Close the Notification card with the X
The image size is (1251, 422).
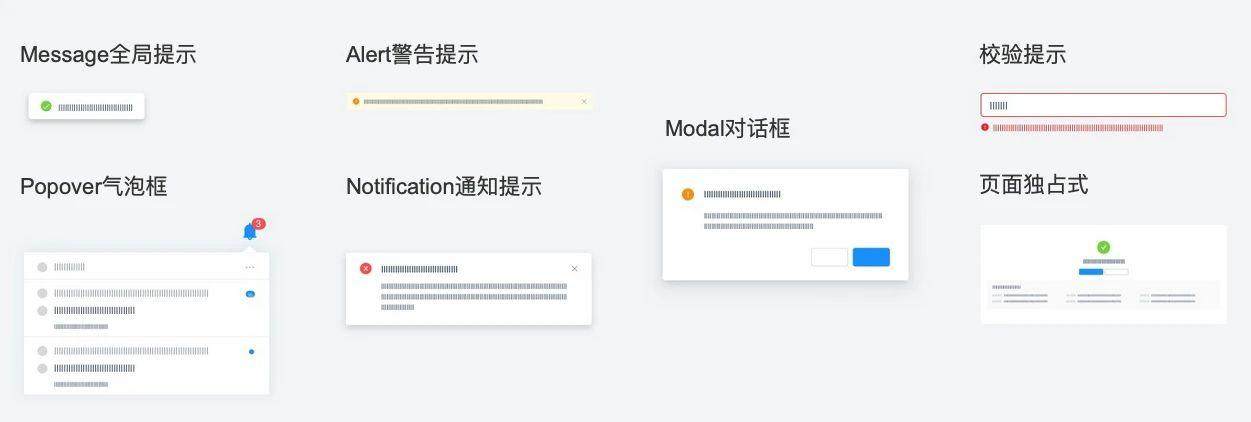574,268
